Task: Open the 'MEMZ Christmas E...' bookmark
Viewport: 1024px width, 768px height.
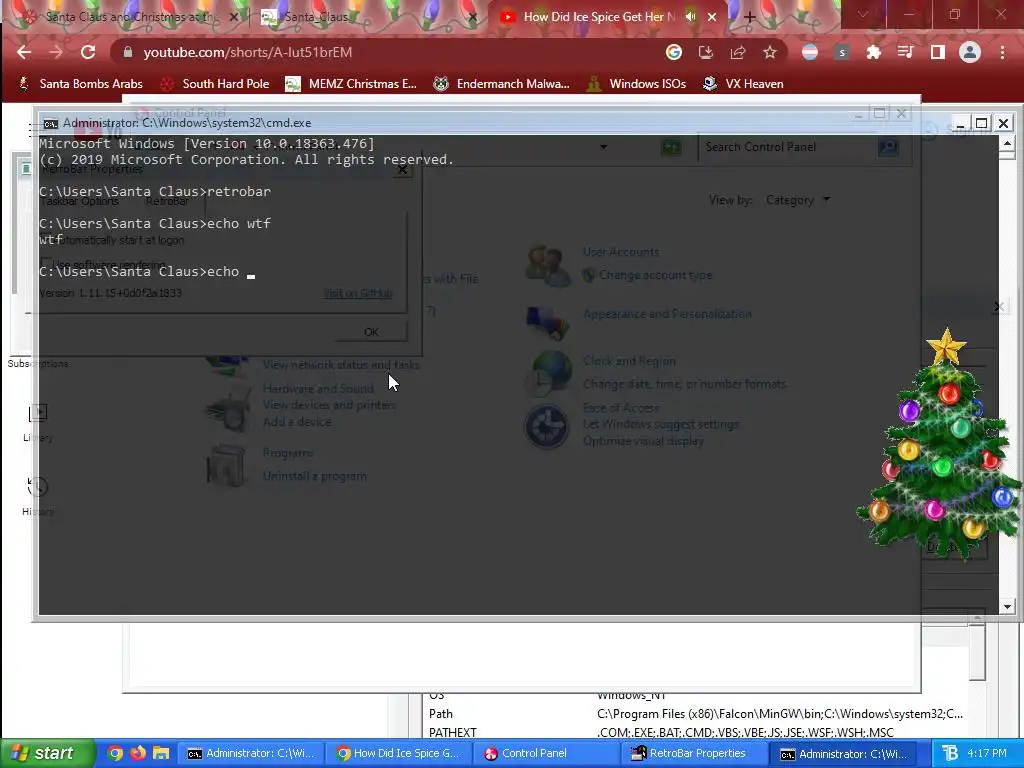Action: 351,84
